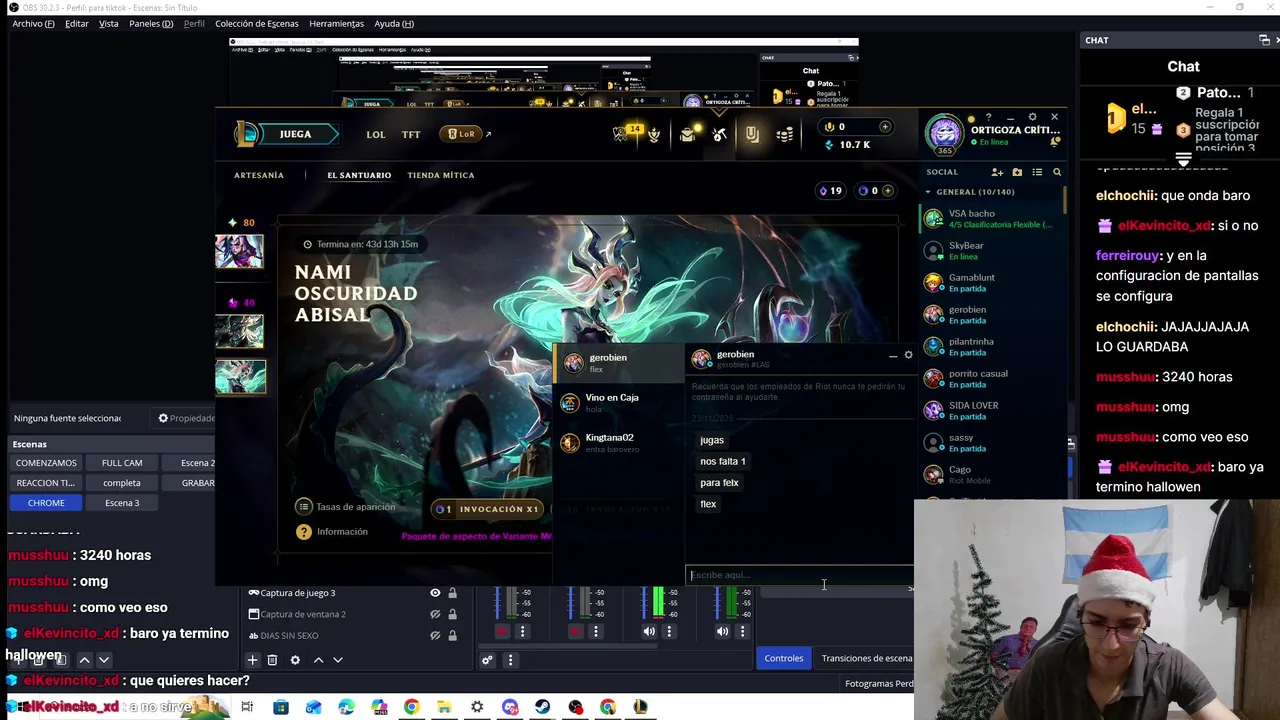Screen dimensions: 1280x720
Task: Open gerobien conversation in chat list
Action: pos(618,362)
